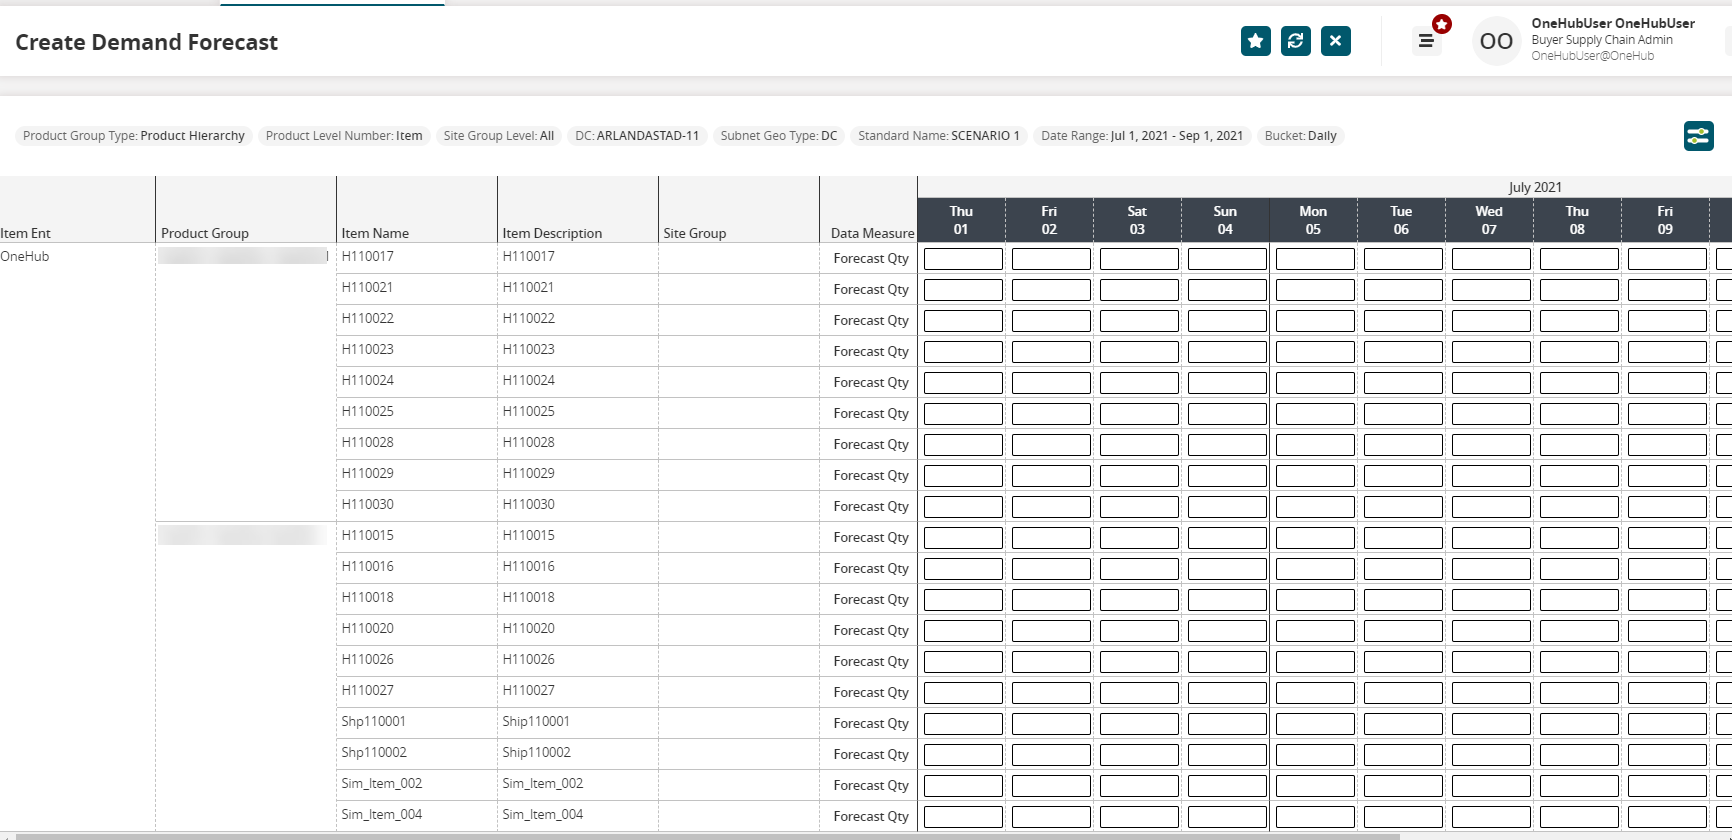
Task: Click the DC: ARLANDASTAD-11 filter chip
Action: [x=637, y=136]
